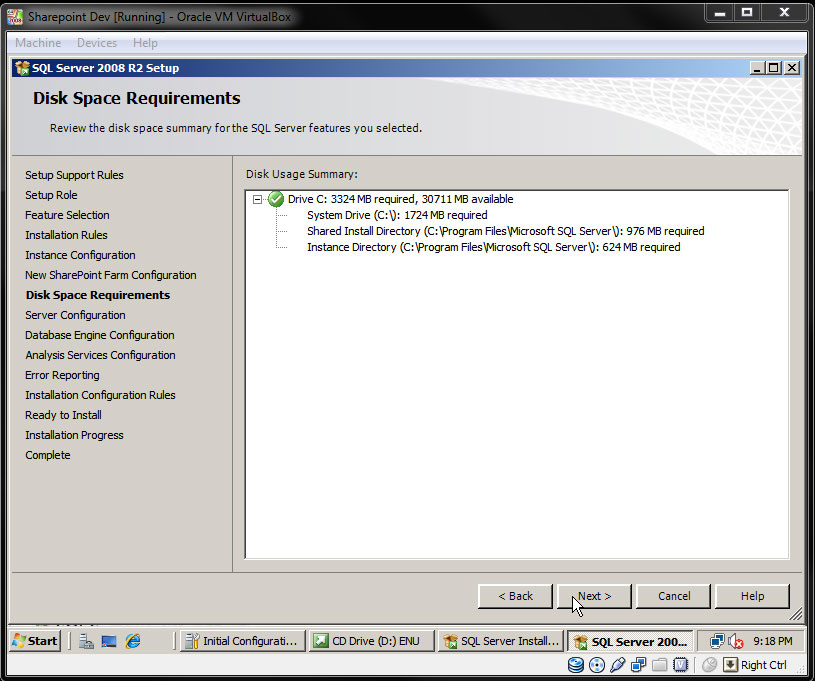Launch Server Manager from quick launch
Image resolution: width=815 pixels, height=681 pixels.
pos(86,641)
